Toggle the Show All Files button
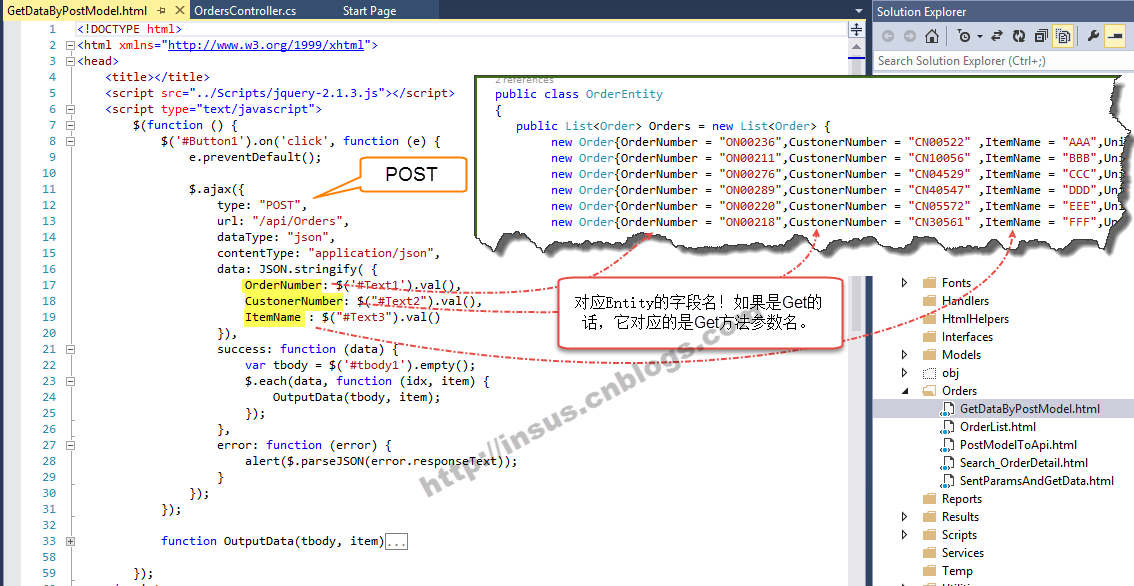This screenshot has height=586, width=1134. click(1062, 36)
